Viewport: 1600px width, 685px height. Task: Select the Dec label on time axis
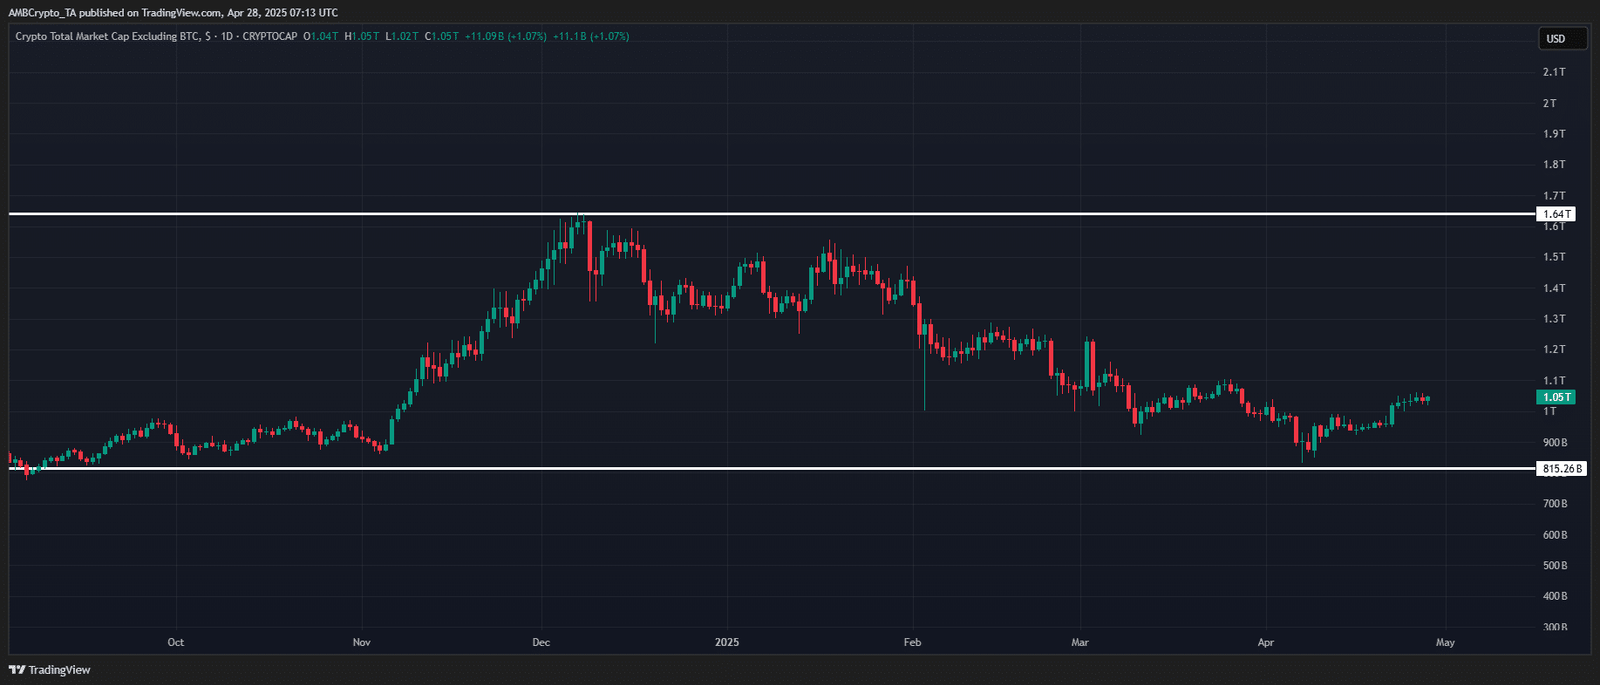541,642
